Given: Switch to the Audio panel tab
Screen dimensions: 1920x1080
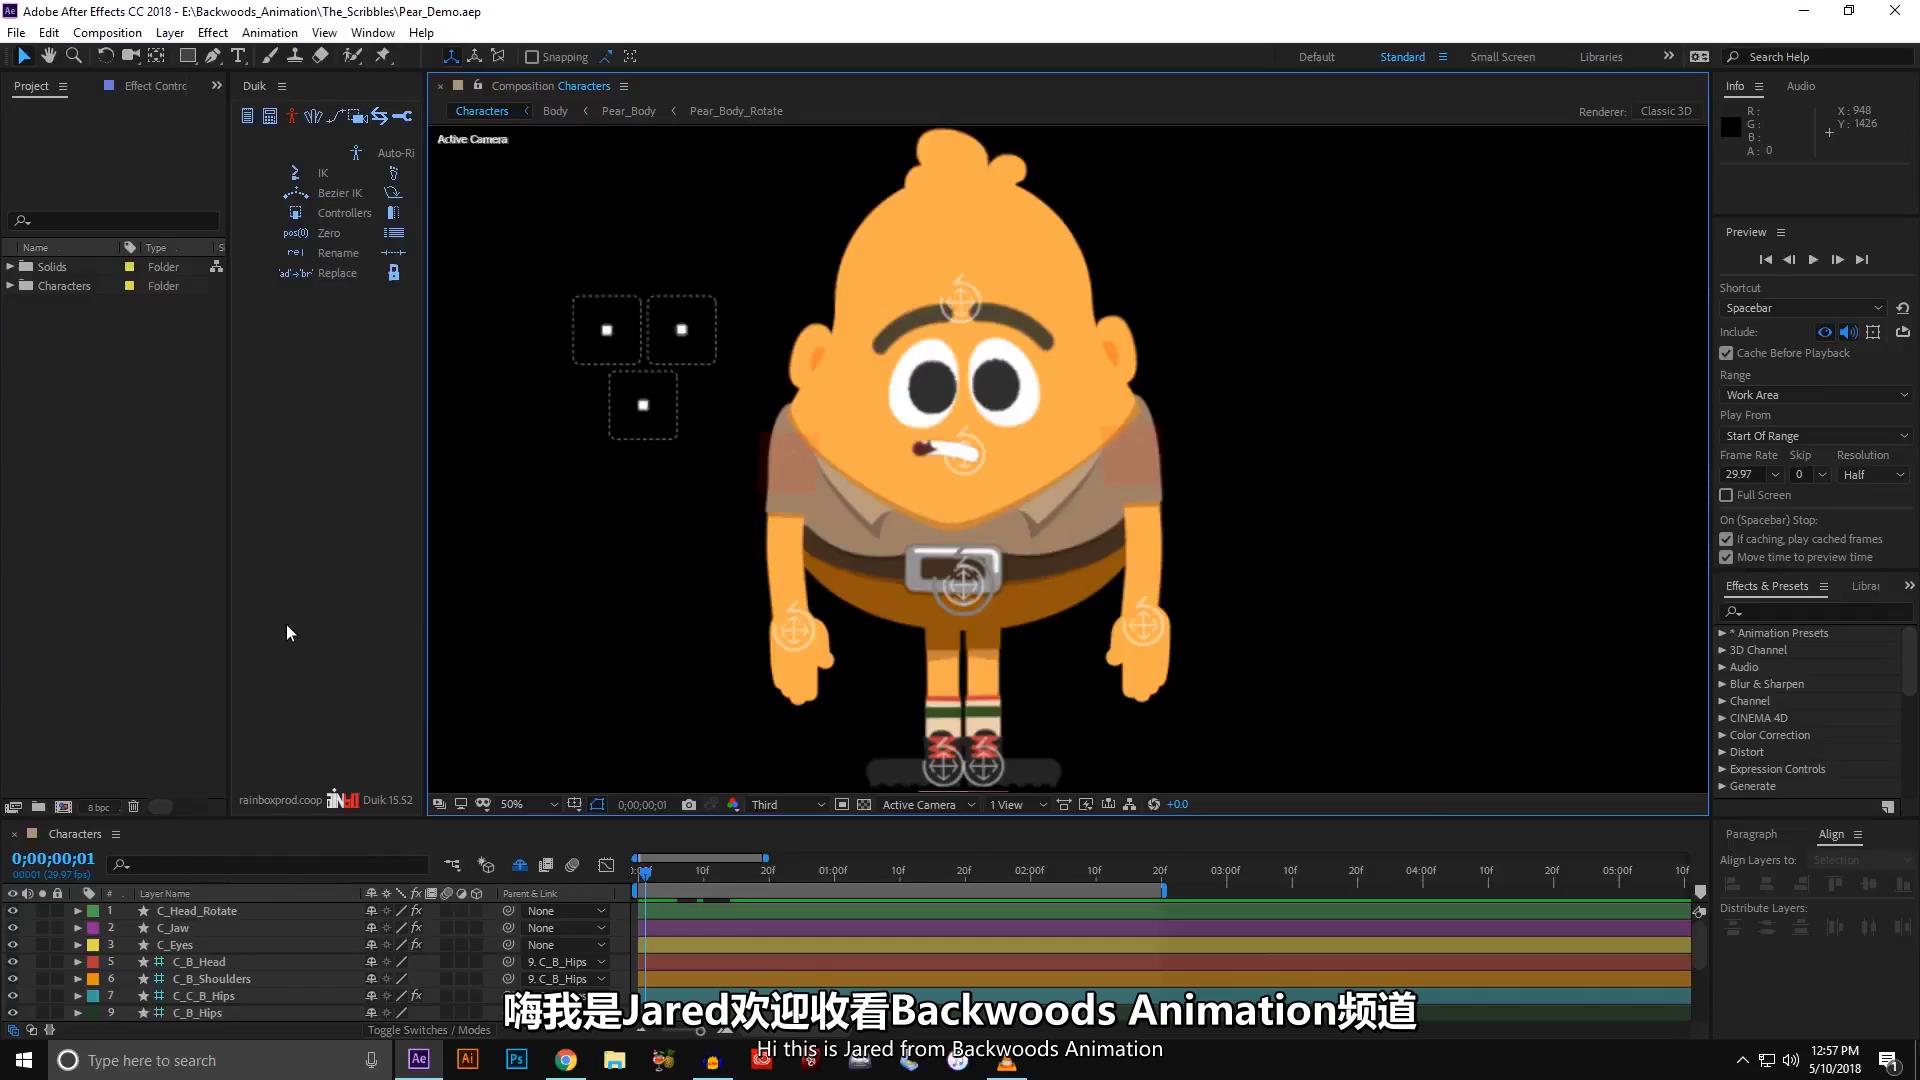Looking at the screenshot, I should 1800,86.
